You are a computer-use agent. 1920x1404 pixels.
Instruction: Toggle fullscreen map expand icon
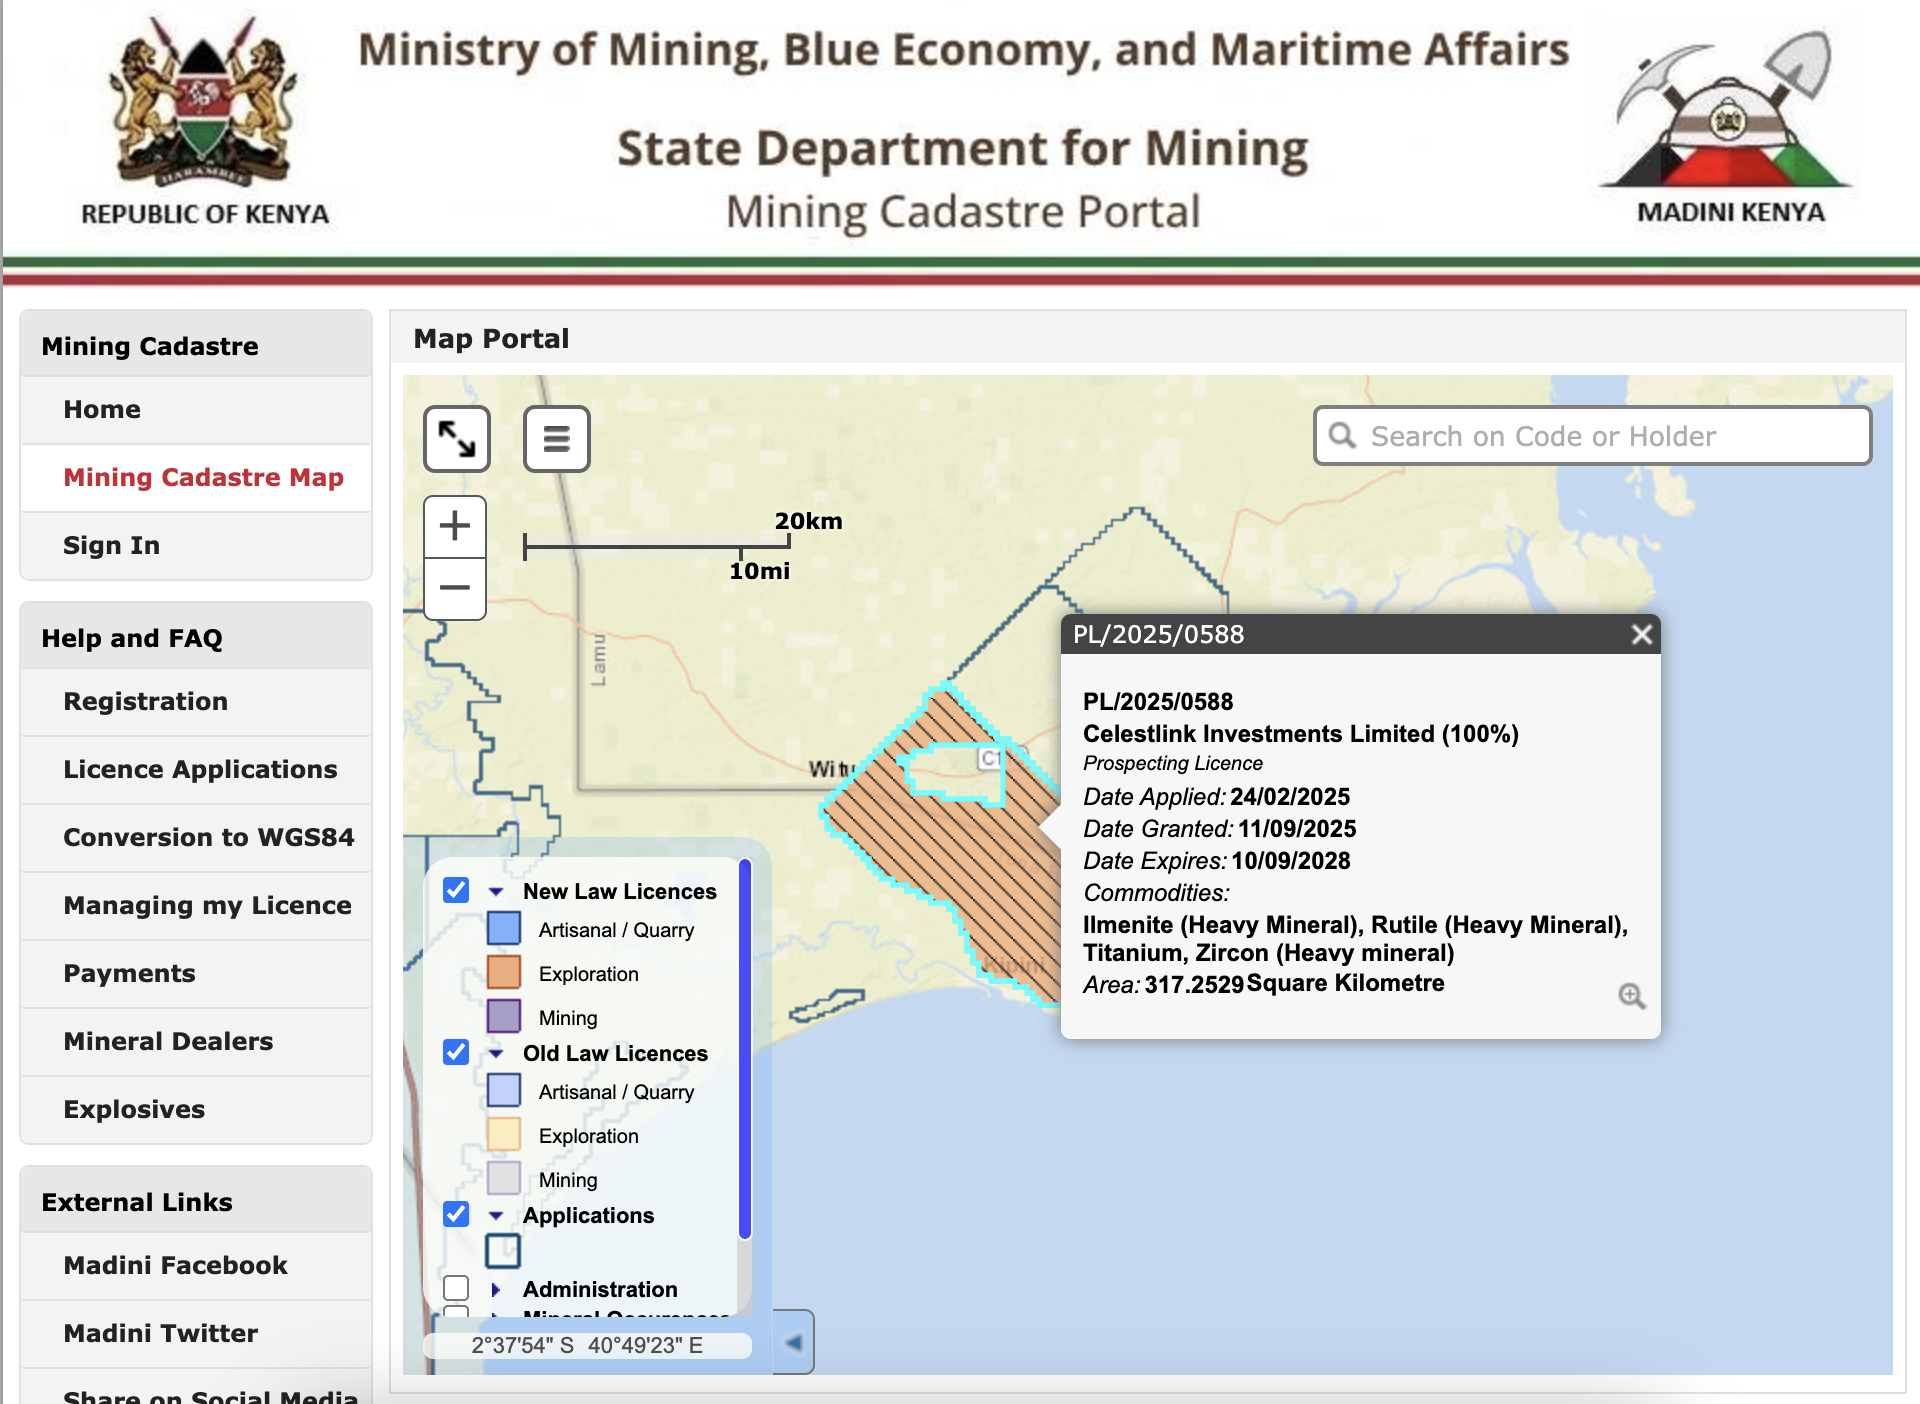pos(457,439)
